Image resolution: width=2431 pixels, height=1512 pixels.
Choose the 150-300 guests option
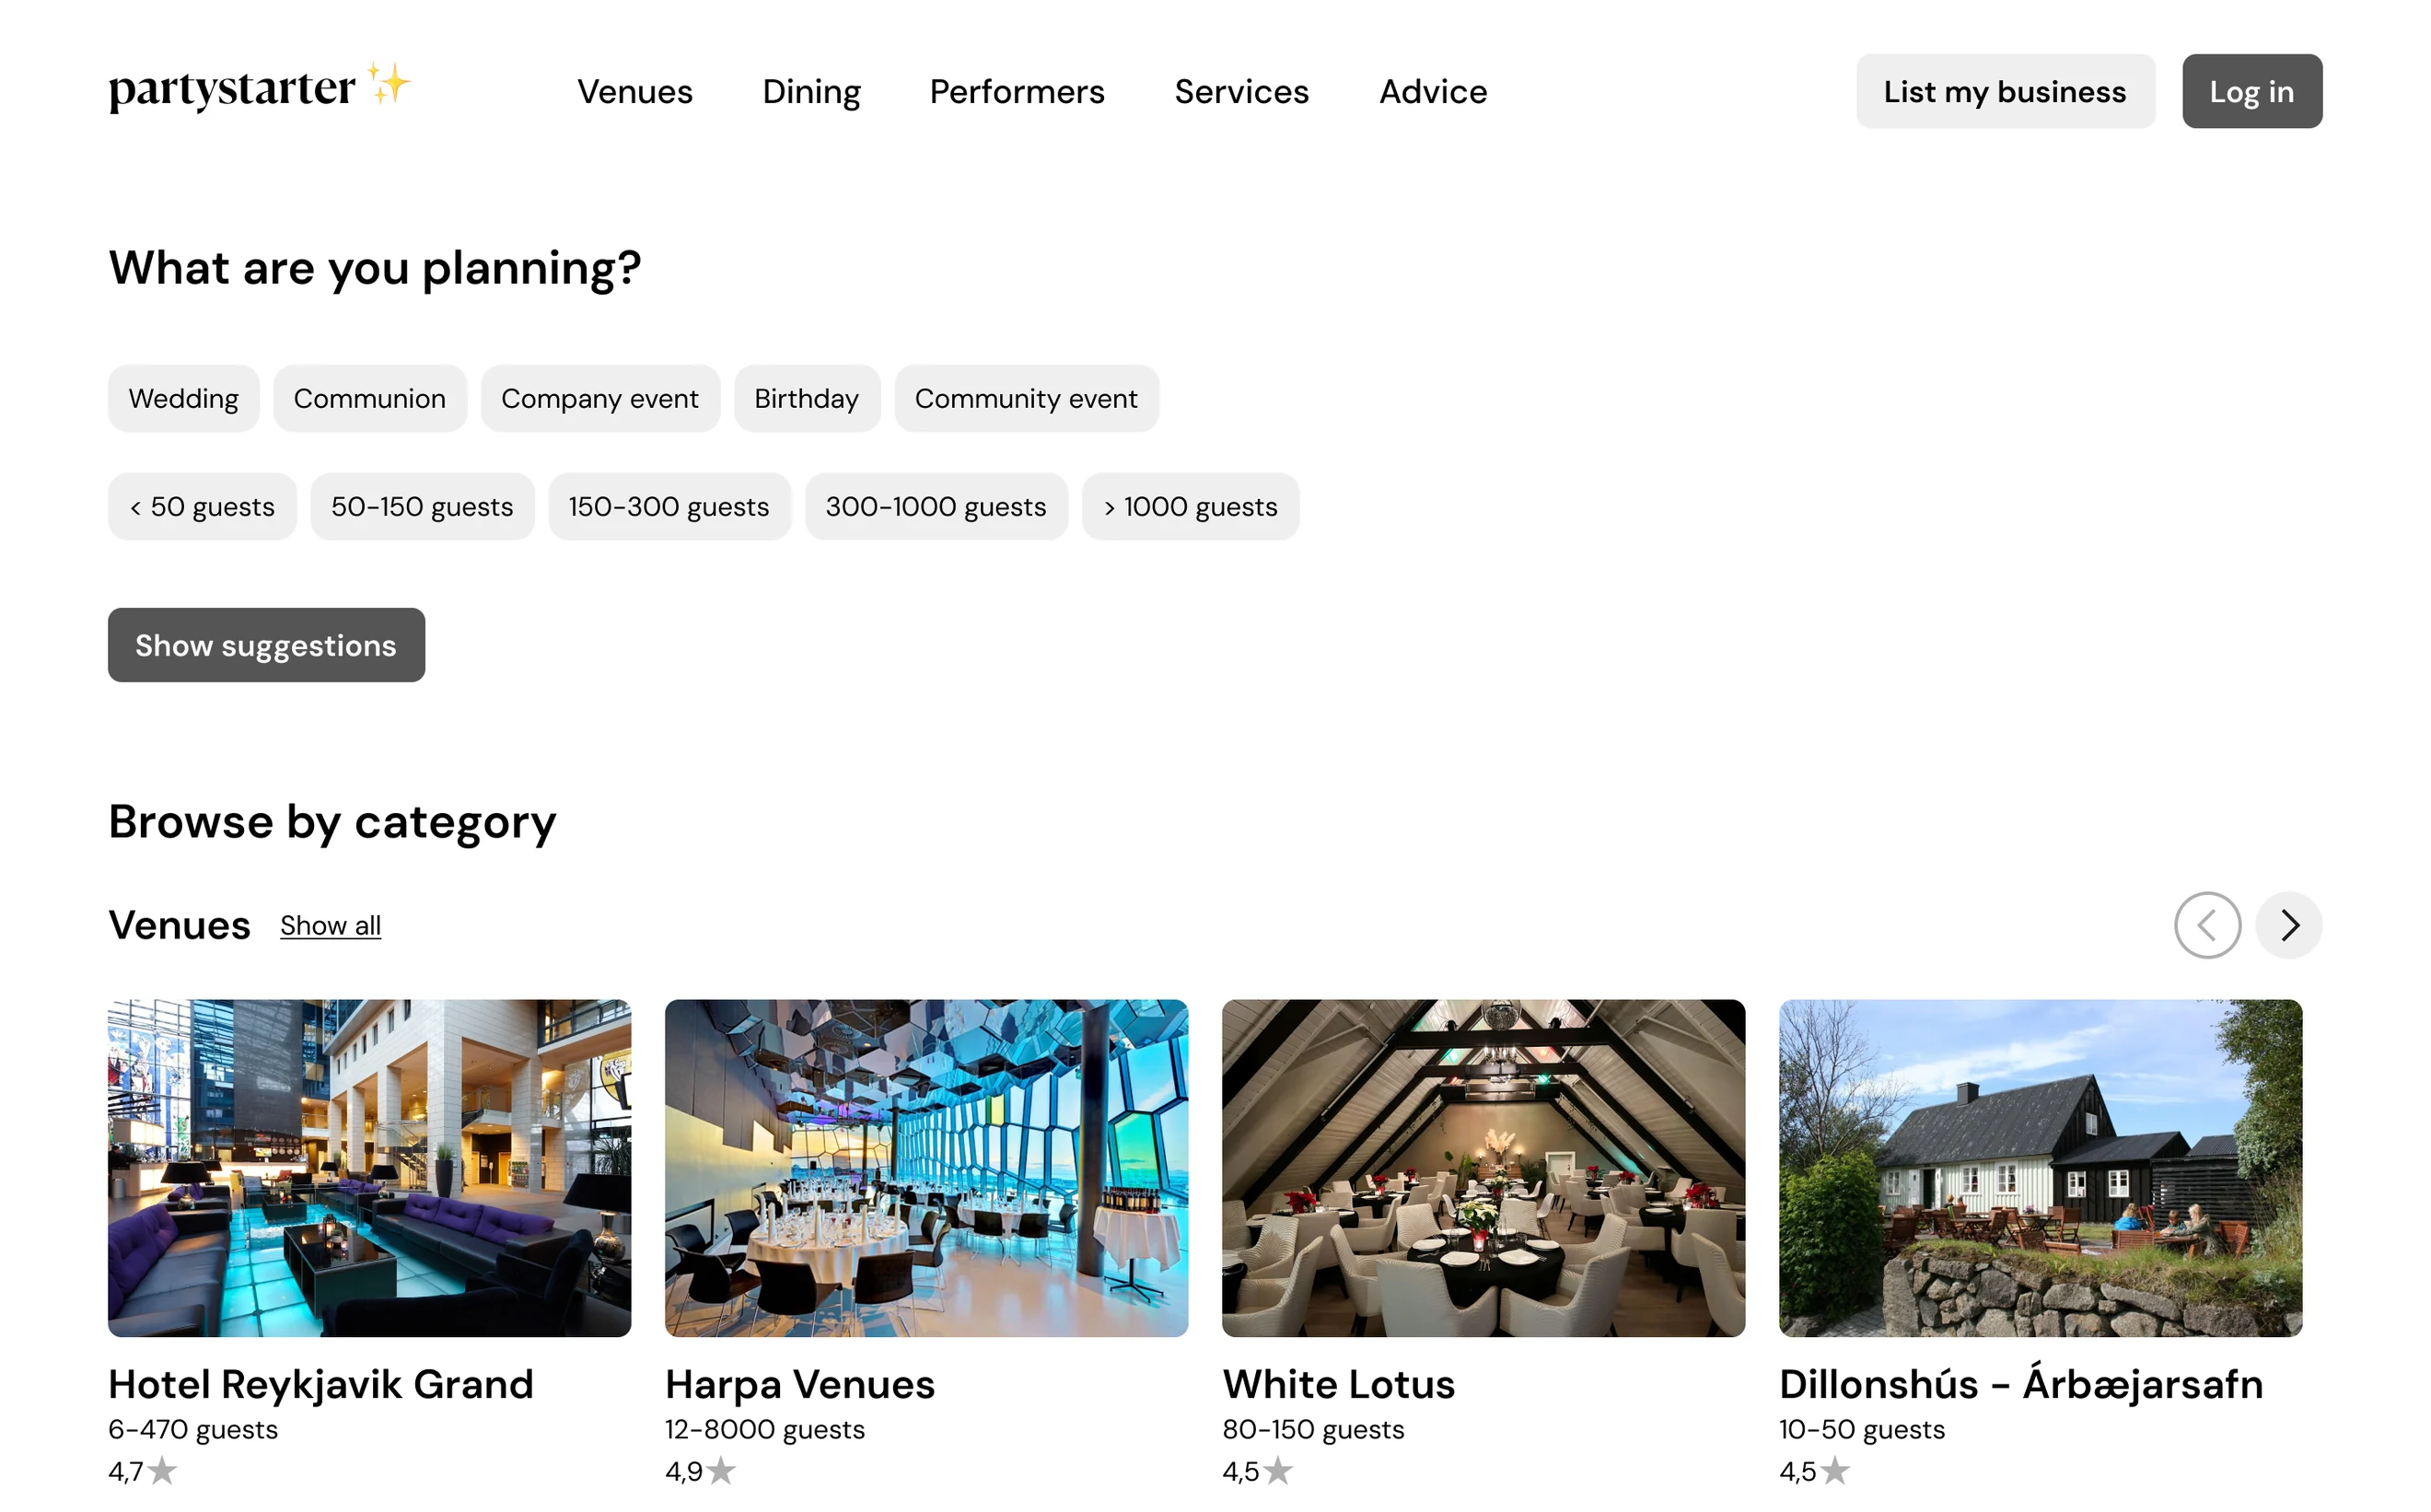click(x=669, y=506)
